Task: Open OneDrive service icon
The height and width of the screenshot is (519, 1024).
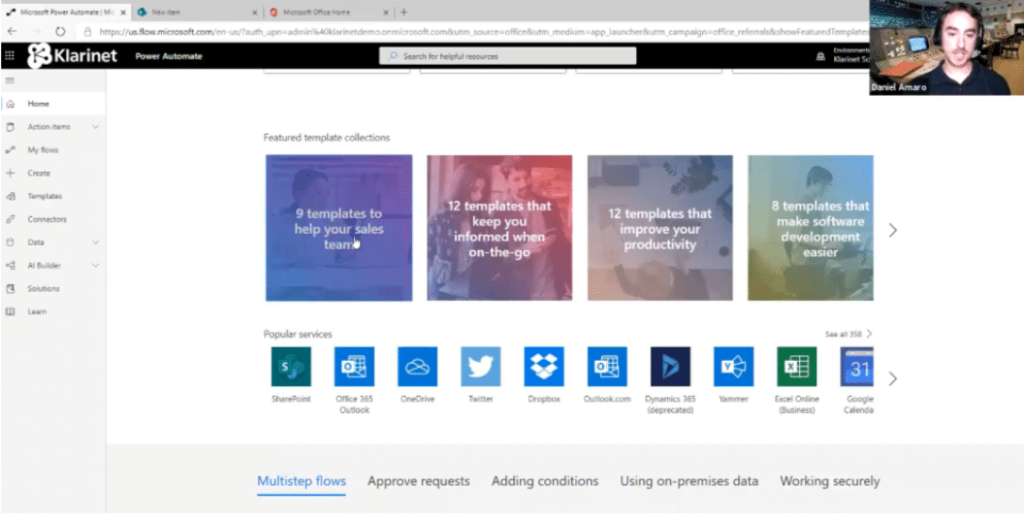Action: (417, 366)
